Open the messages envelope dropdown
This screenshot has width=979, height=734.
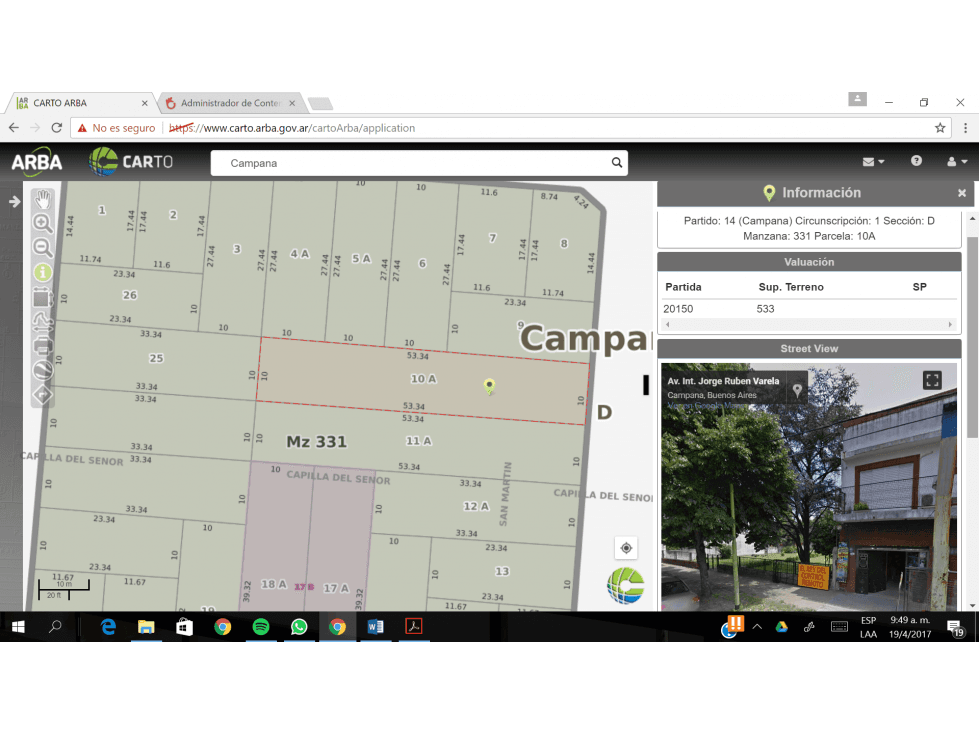tap(871, 161)
